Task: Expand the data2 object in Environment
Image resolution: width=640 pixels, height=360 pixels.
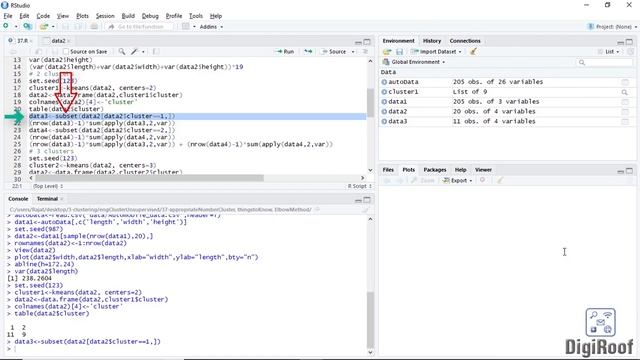Action: click(x=384, y=111)
